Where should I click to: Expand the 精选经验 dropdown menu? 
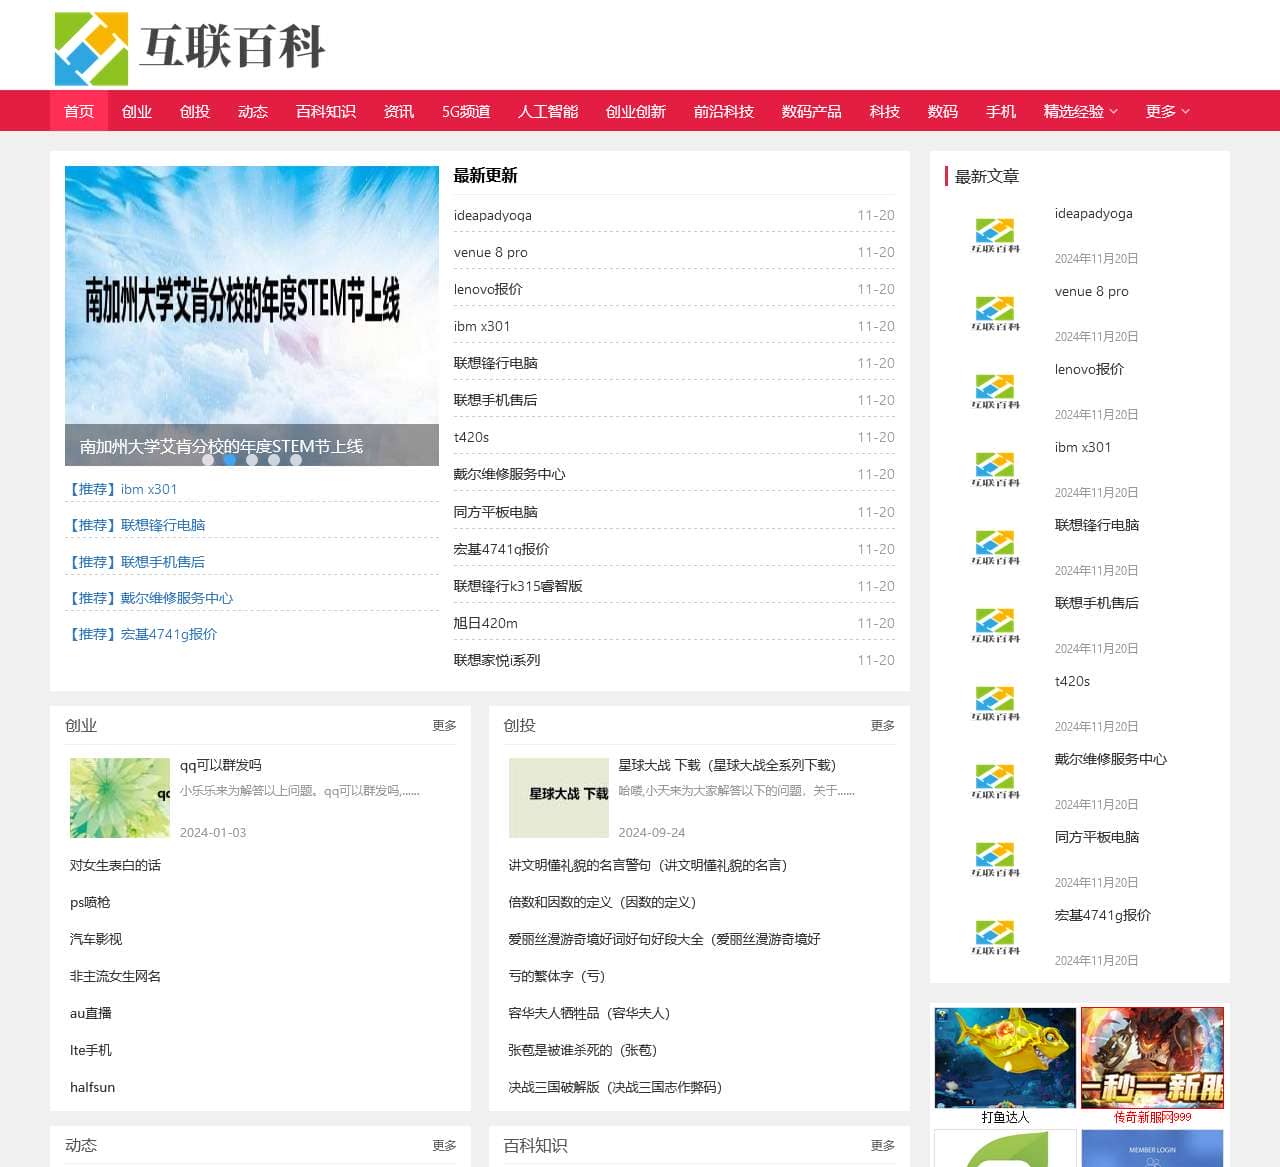pos(1081,111)
